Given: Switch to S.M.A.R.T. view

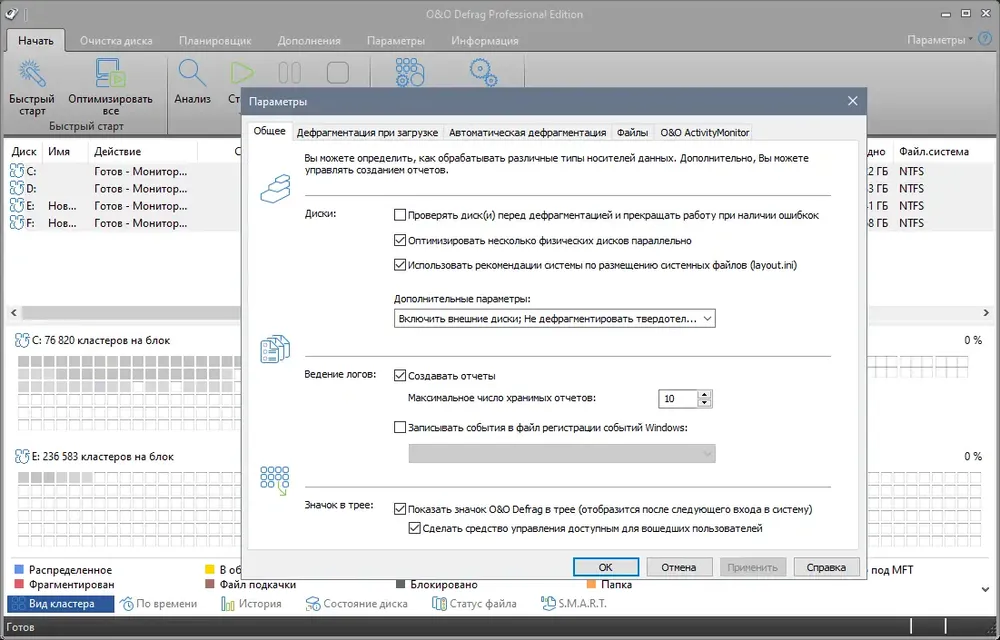Looking at the screenshot, I should (x=574, y=604).
